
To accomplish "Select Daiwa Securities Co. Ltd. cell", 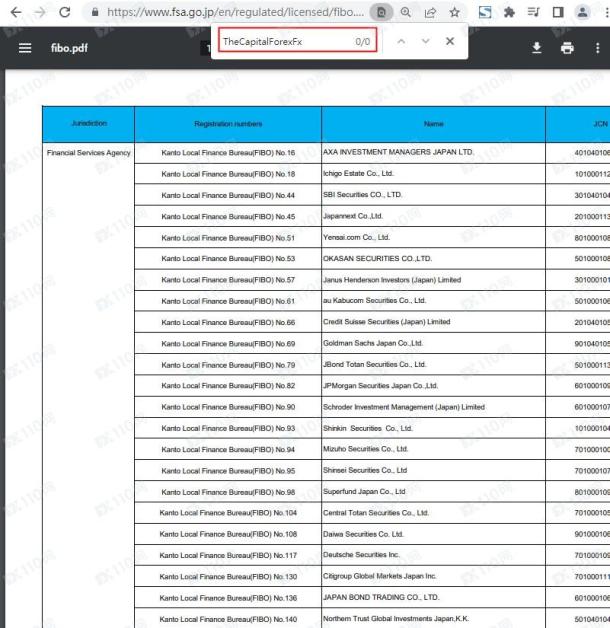I will click(433, 534).
